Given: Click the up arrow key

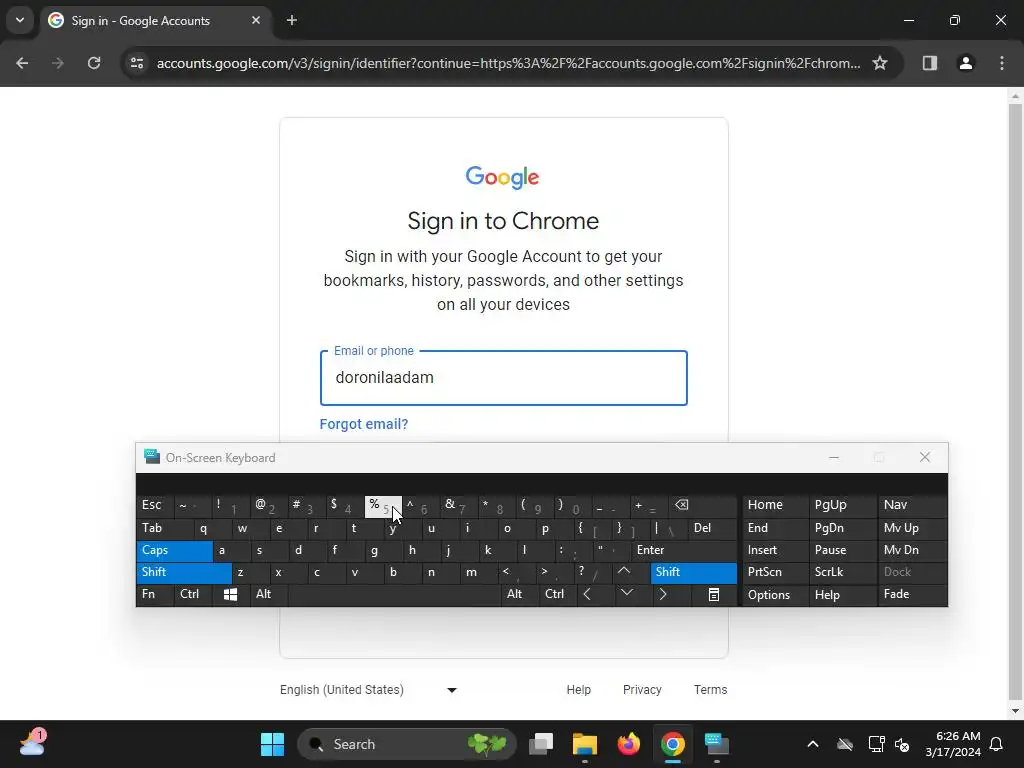Looking at the screenshot, I should [x=632, y=573].
